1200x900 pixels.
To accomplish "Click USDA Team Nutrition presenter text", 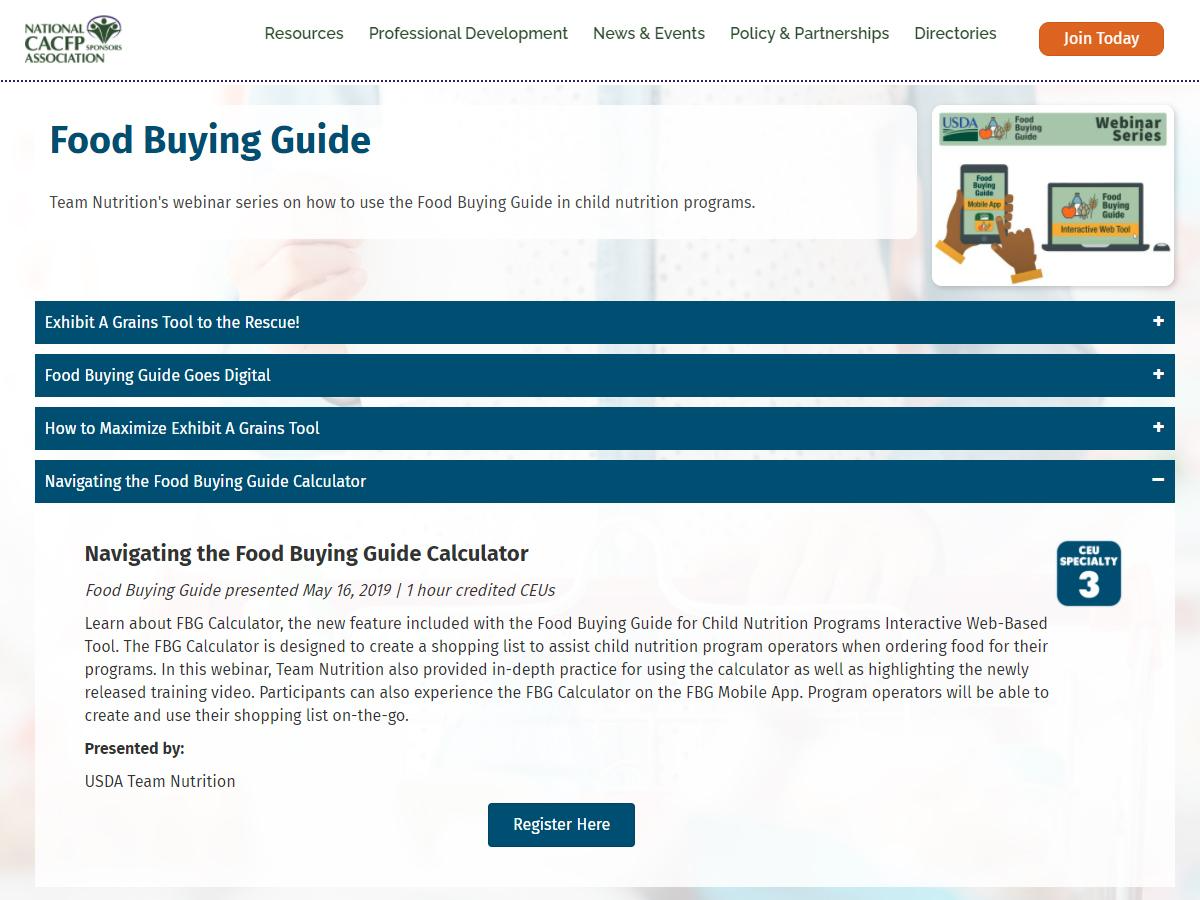I will [160, 782].
